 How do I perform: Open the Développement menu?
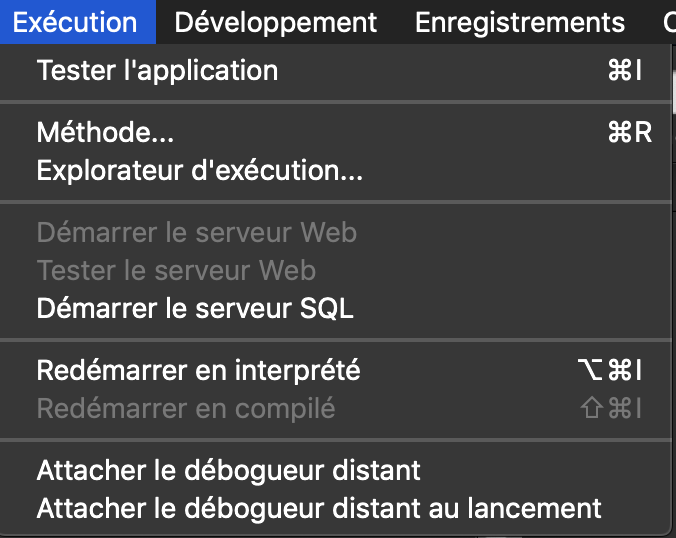276,22
